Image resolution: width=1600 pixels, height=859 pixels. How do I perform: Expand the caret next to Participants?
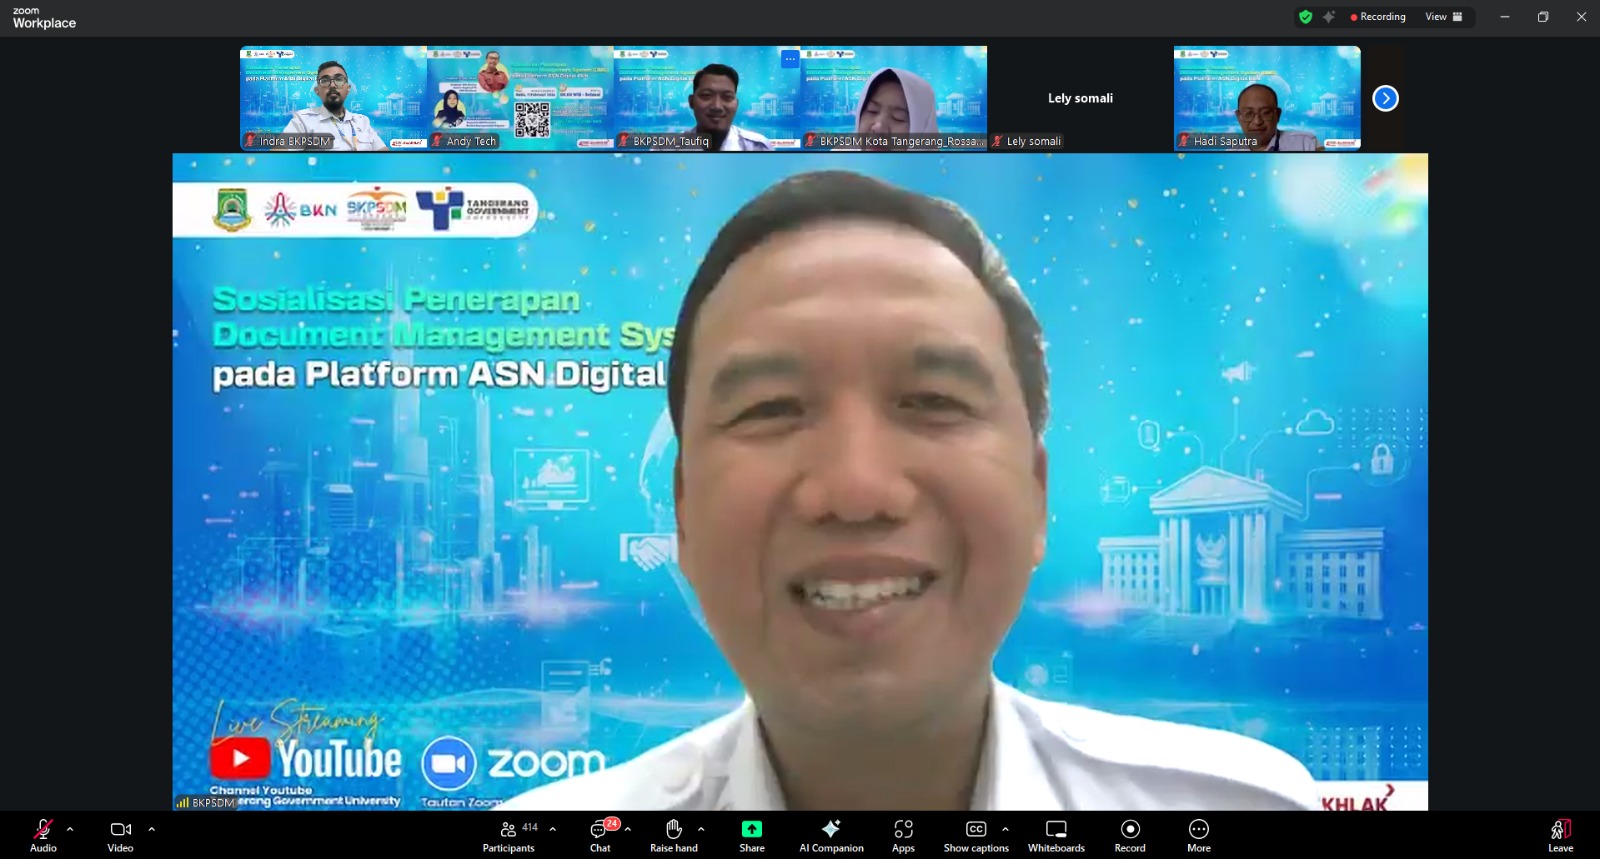tap(553, 829)
